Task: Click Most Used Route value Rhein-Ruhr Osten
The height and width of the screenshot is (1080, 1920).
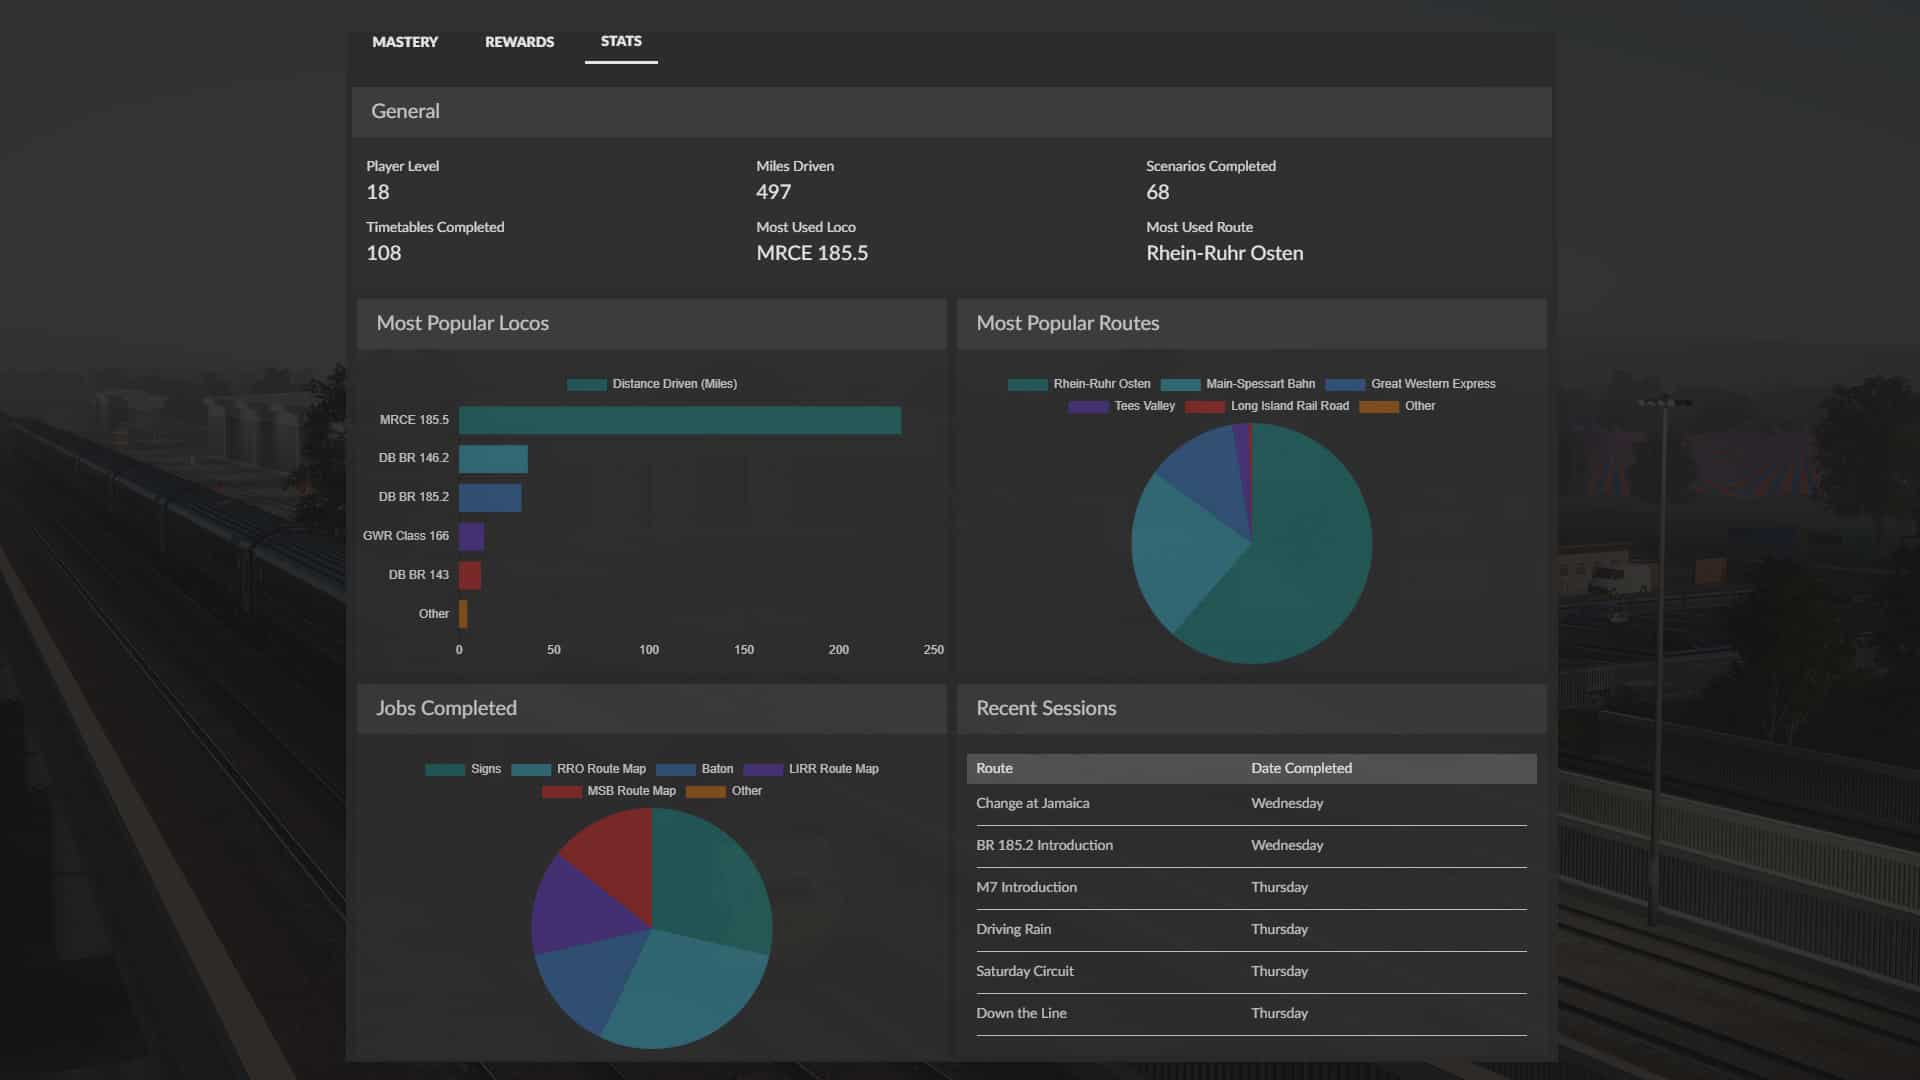Action: click(1224, 253)
